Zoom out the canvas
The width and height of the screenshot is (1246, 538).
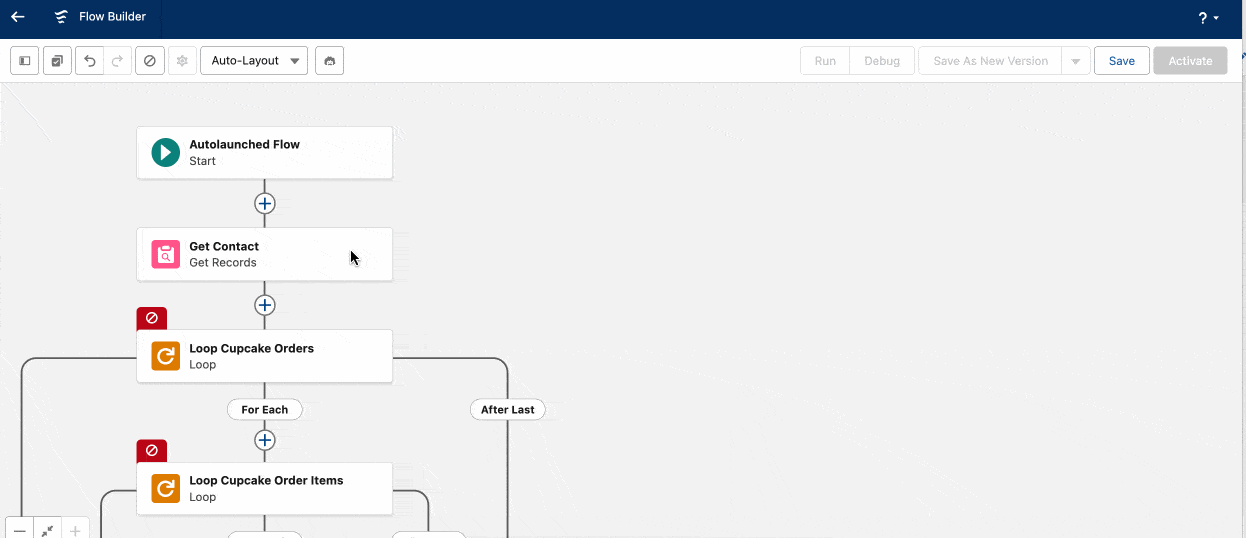tap(19, 530)
